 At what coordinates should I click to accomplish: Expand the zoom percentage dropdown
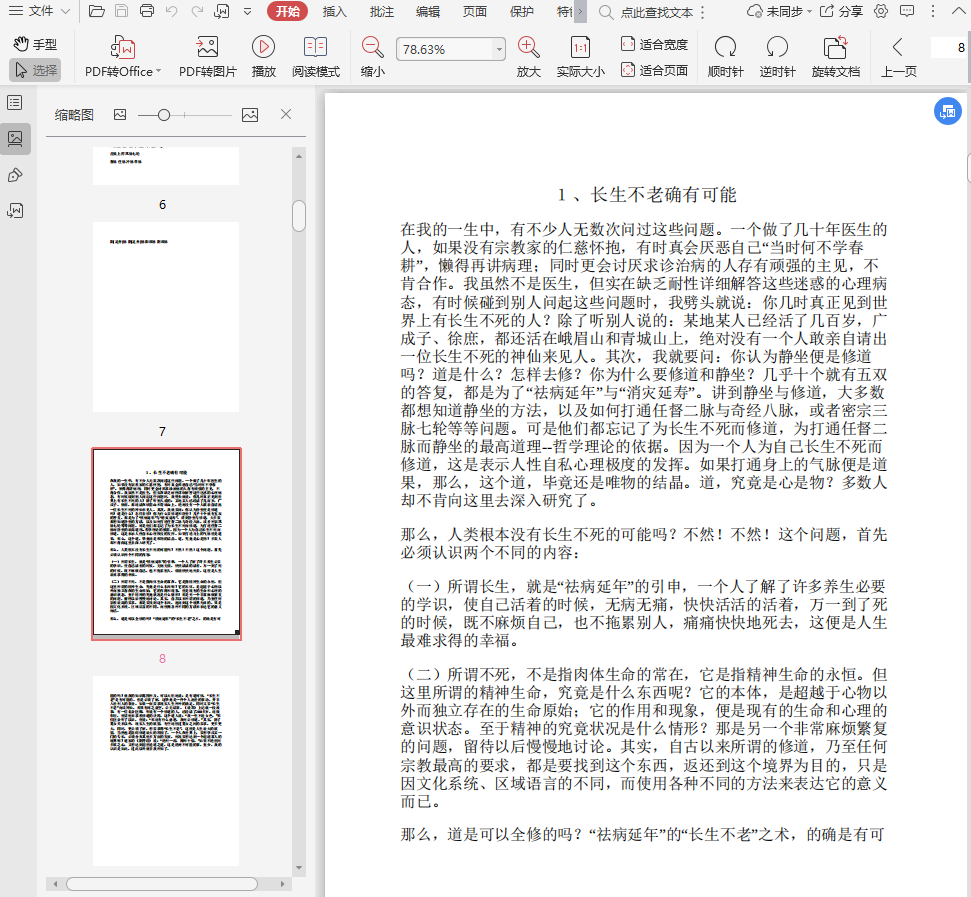click(499, 49)
